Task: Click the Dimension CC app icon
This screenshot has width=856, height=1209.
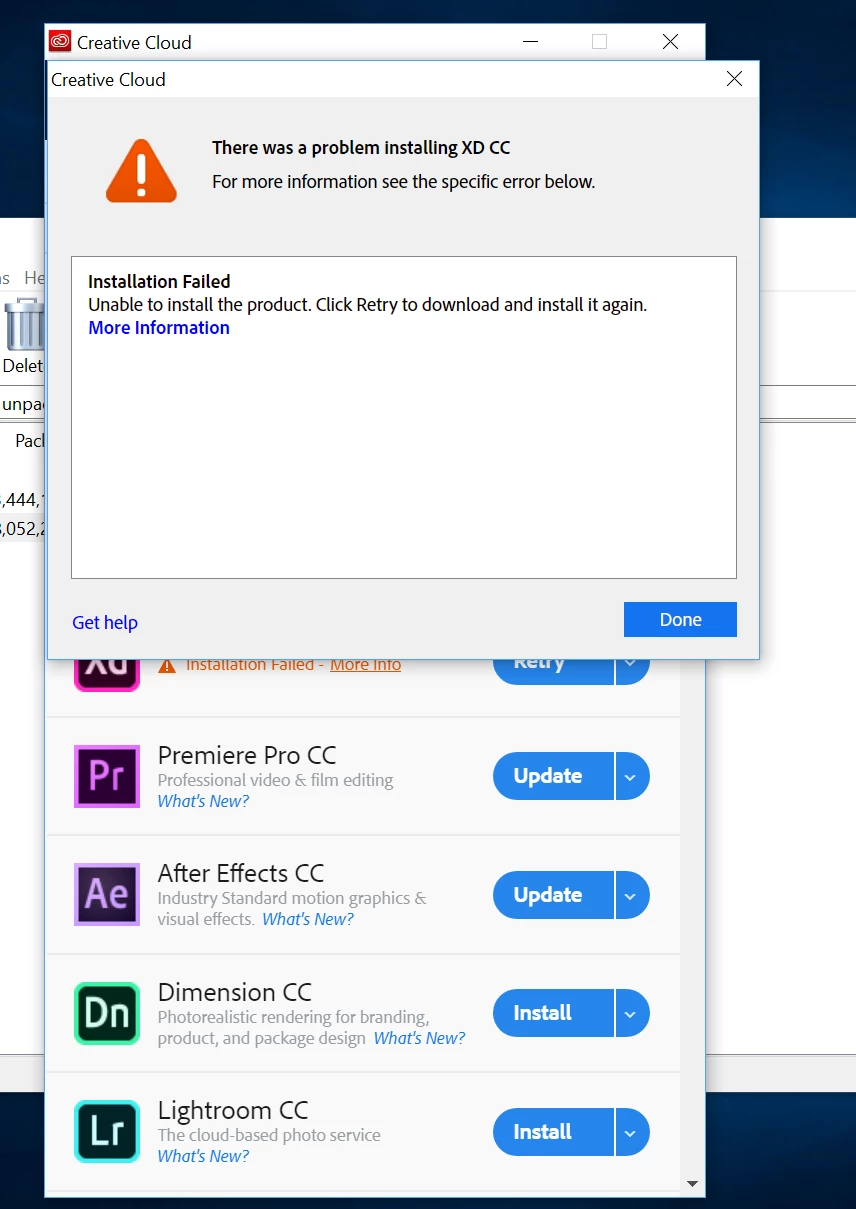Action: tap(107, 1013)
